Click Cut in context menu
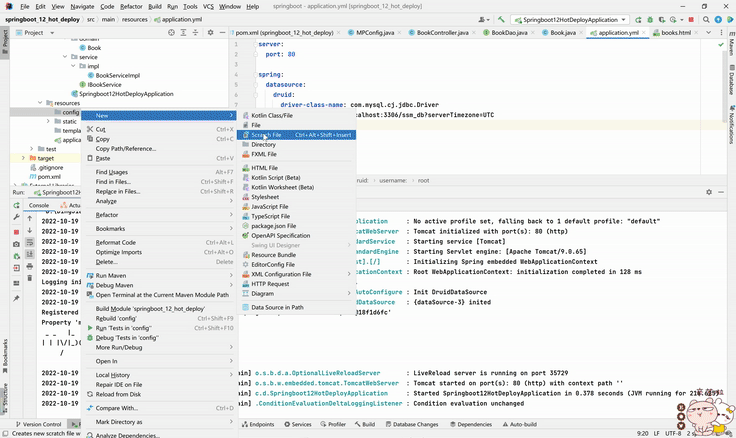Viewport: 736px width, 438px height. [x=159, y=129]
